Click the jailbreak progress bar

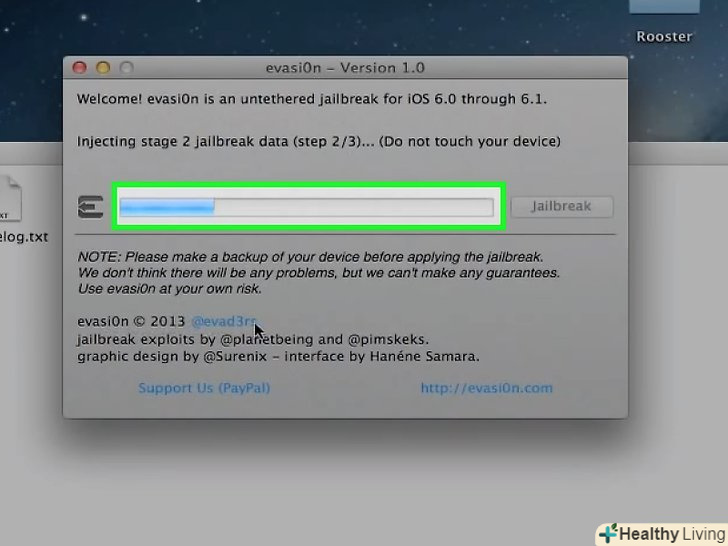[306, 207]
